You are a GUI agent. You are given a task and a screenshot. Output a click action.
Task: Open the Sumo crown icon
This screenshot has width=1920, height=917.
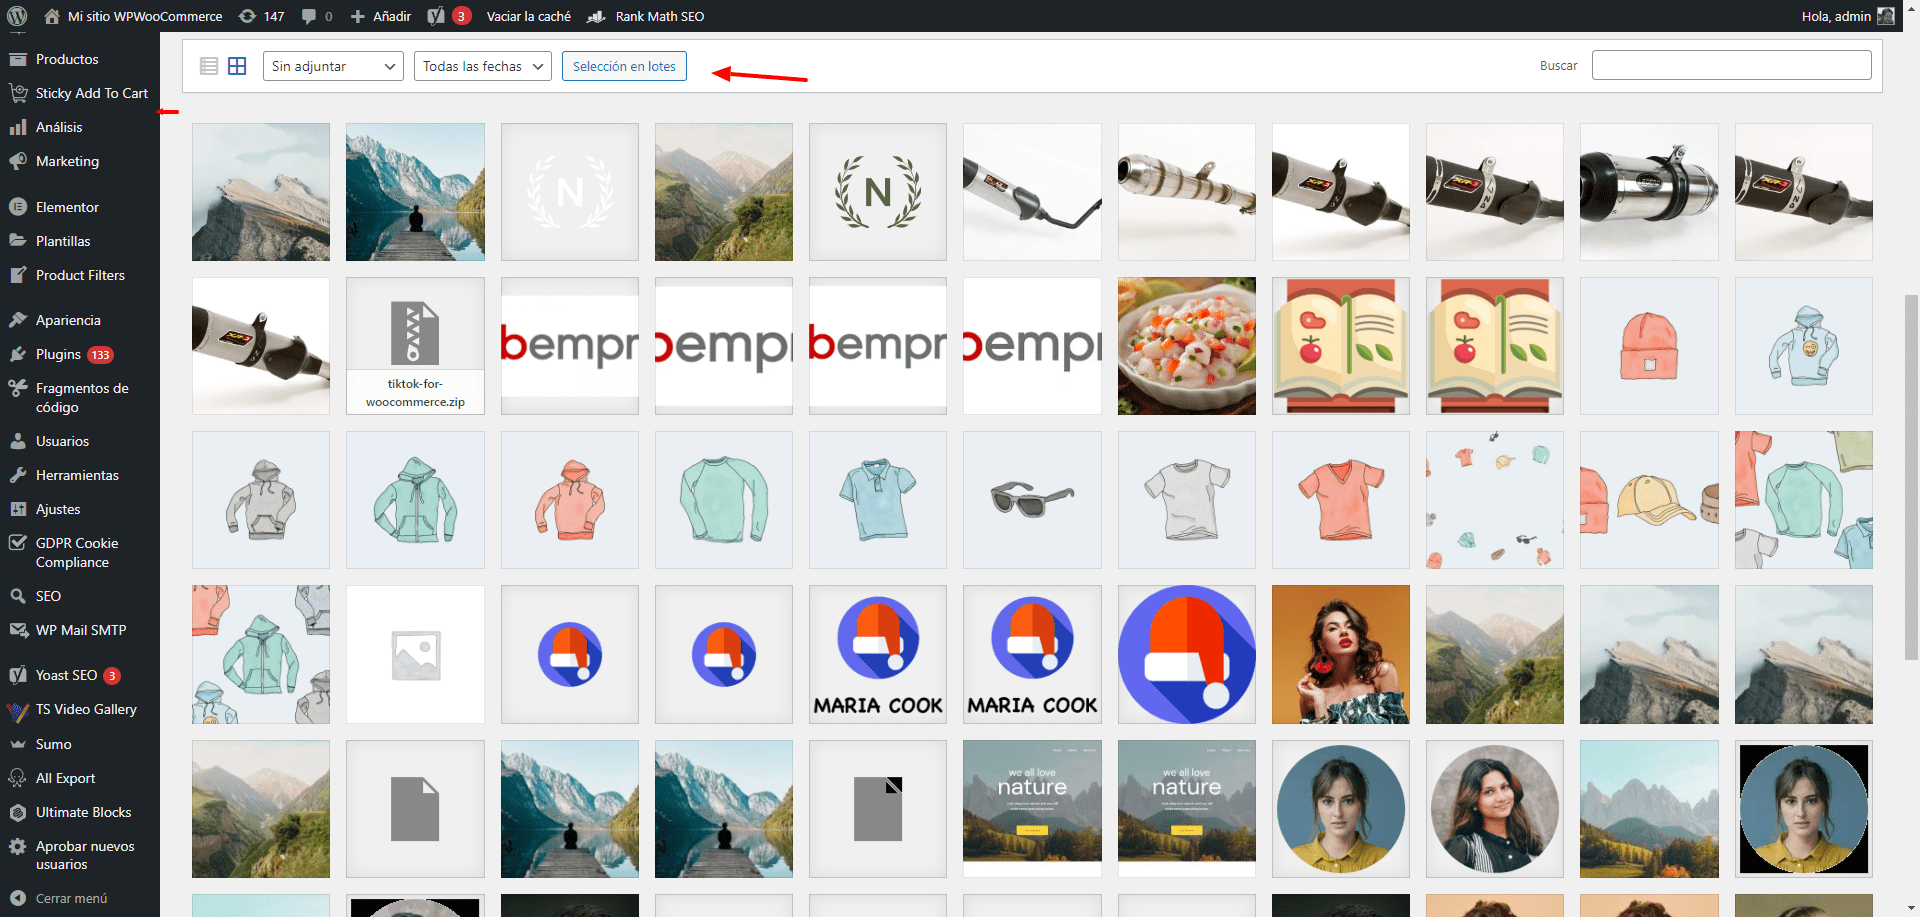tap(17, 744)
